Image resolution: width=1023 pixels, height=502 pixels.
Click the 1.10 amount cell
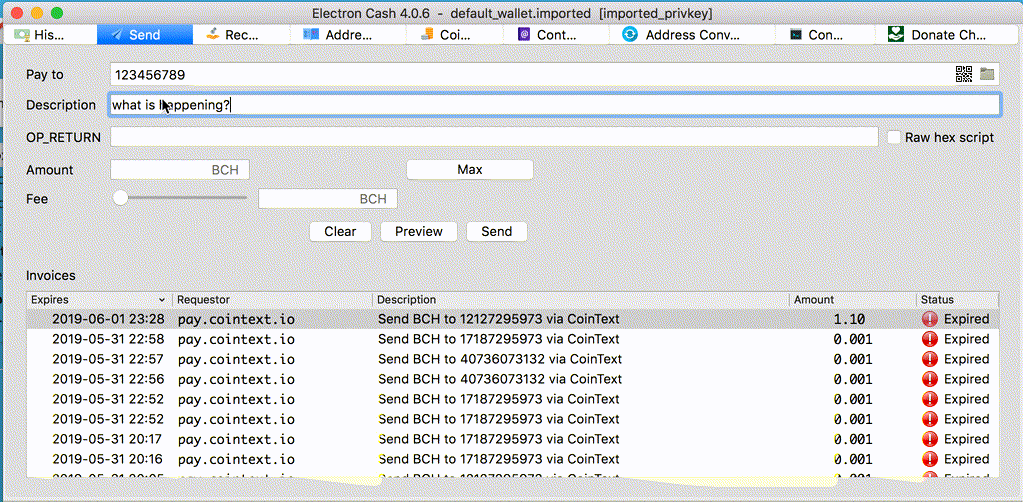click(x=849, y=319)
